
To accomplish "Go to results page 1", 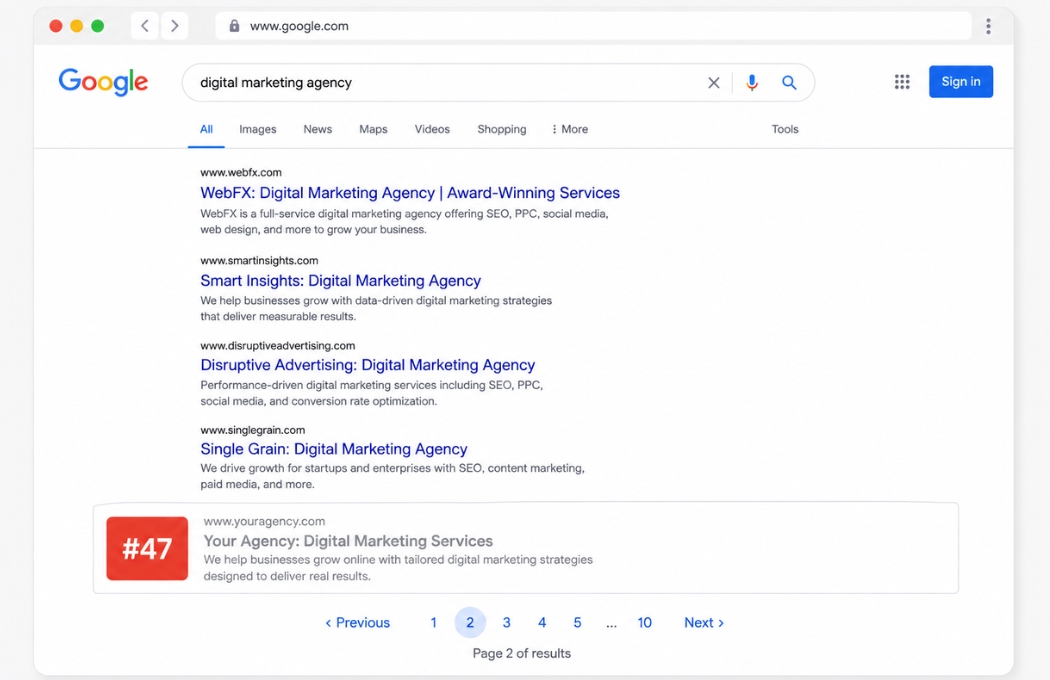I will coord(434,622).
